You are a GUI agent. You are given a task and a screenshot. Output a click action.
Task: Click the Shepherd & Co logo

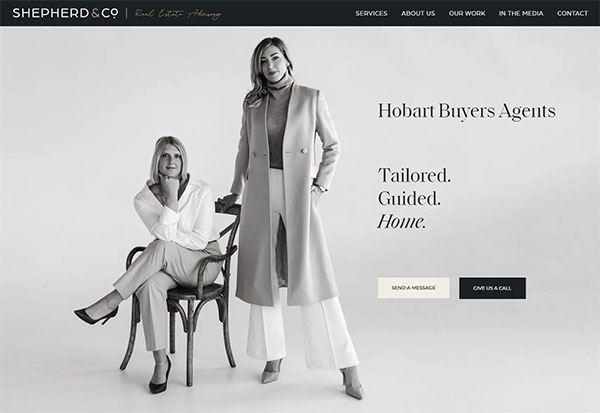(x=65, y=13)
